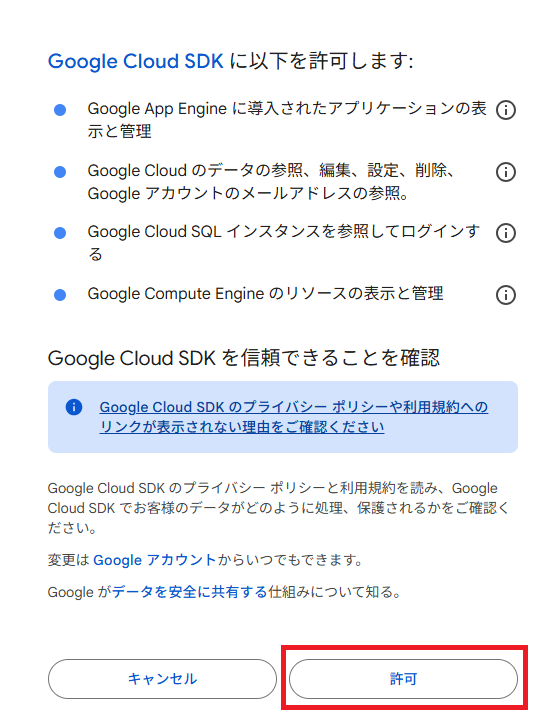Select the Google Cloud SQL インスタンス permission text
The image size is (544, 722).
pyautogui.click(x=284, y=243)
